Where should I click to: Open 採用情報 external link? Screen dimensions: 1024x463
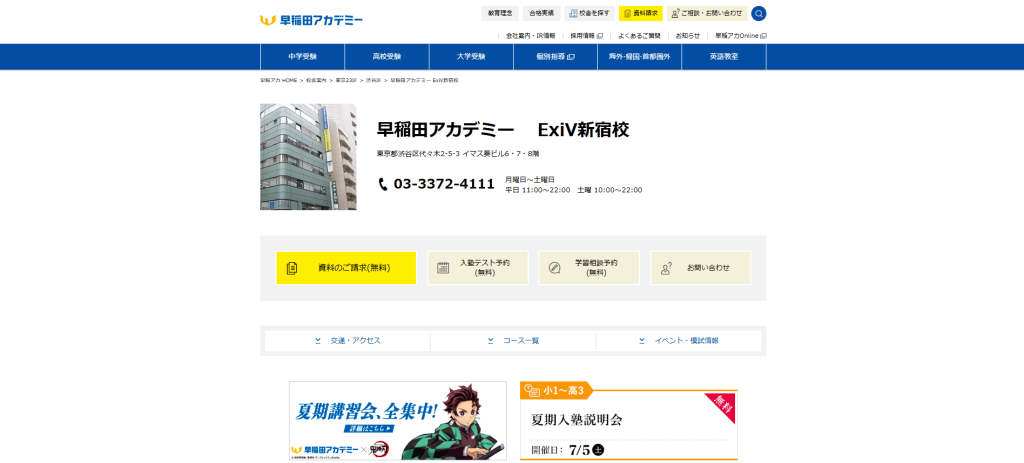point(586,36)
